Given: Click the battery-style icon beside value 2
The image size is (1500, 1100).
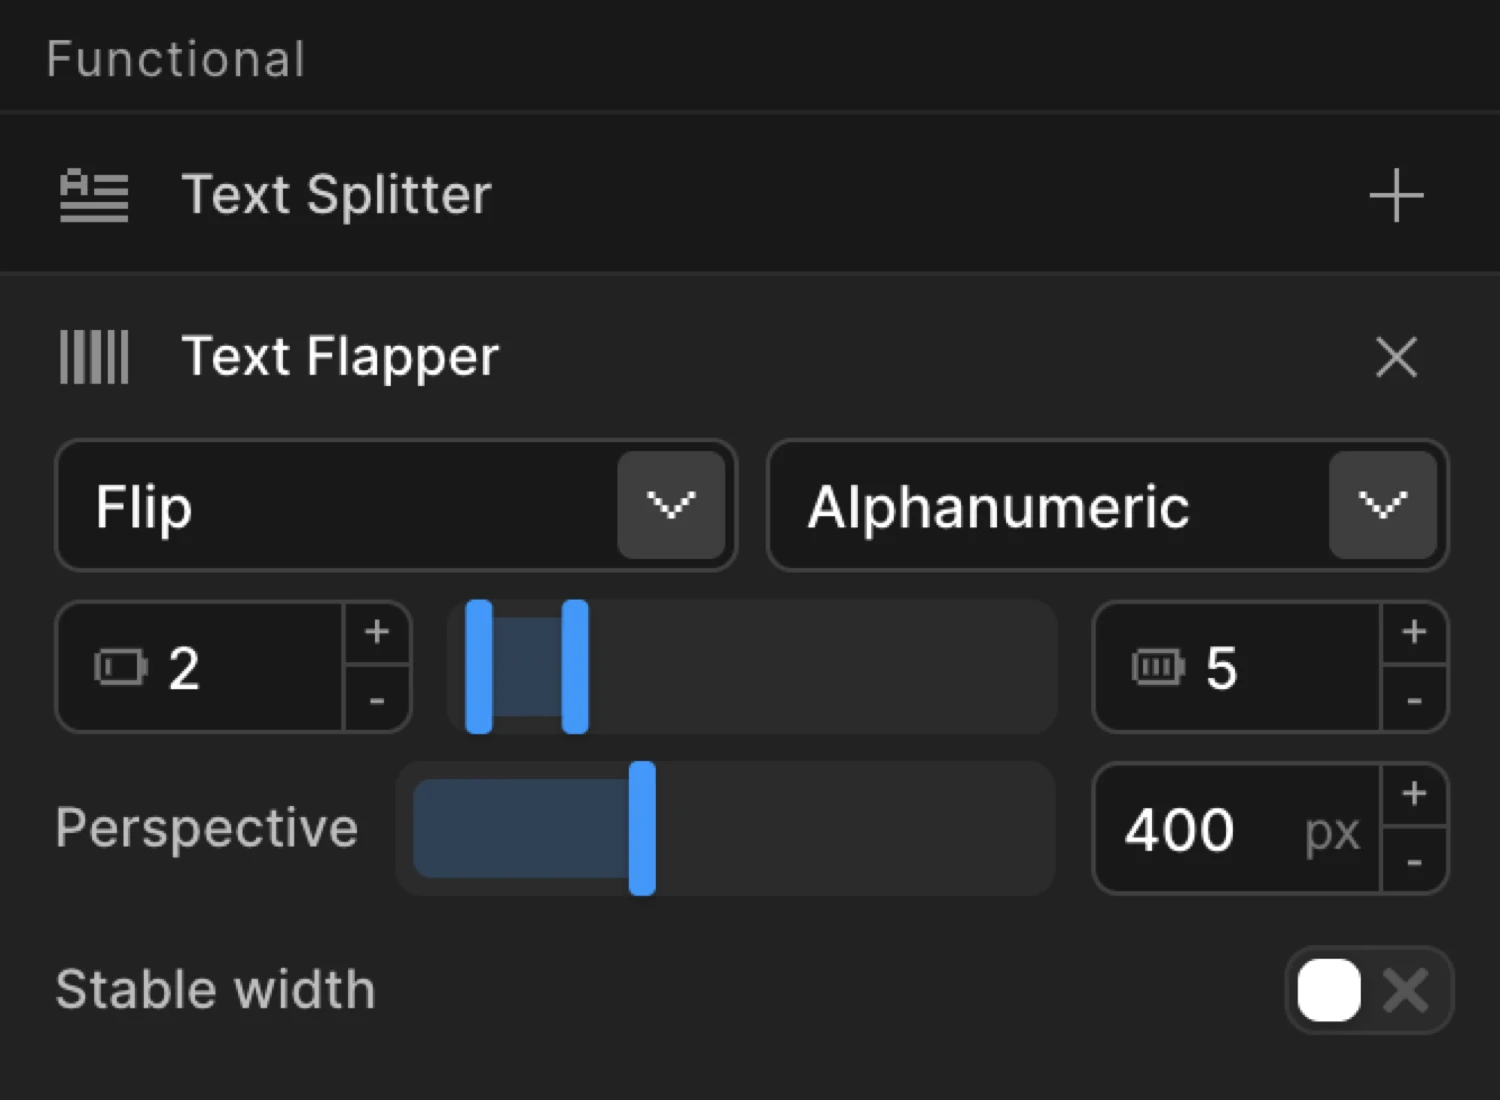Looking at the screenshot, I should click(119, 669).
